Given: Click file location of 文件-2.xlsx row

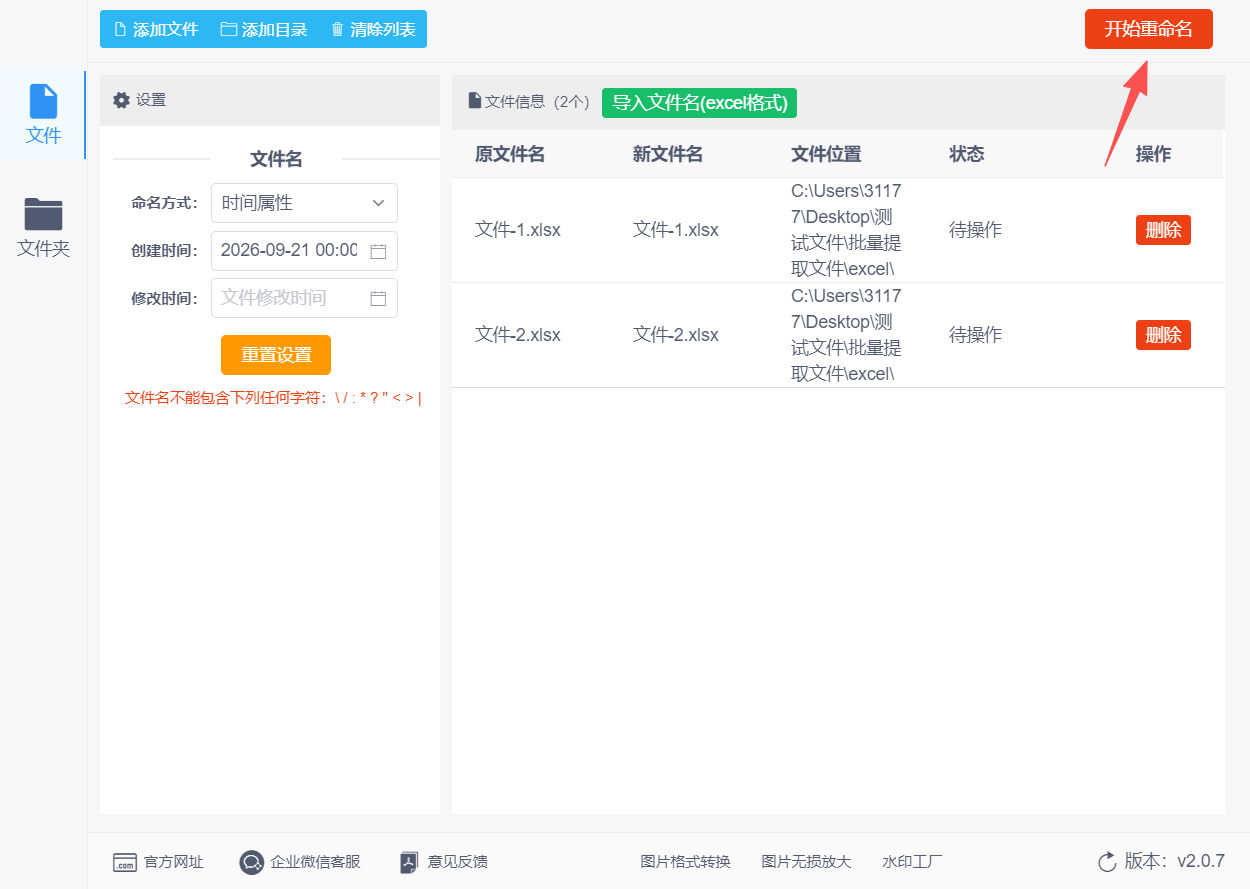Looking at the screenshot, I should [846, 335].
